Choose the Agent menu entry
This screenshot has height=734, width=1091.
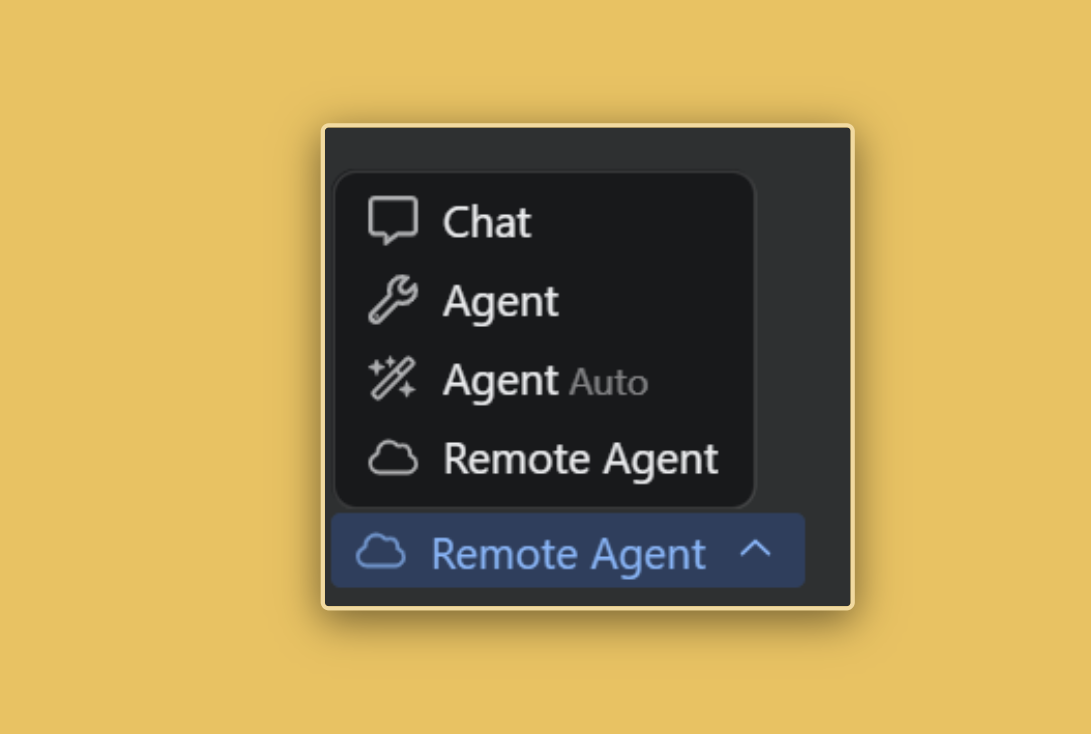click(x=544, y=301)
